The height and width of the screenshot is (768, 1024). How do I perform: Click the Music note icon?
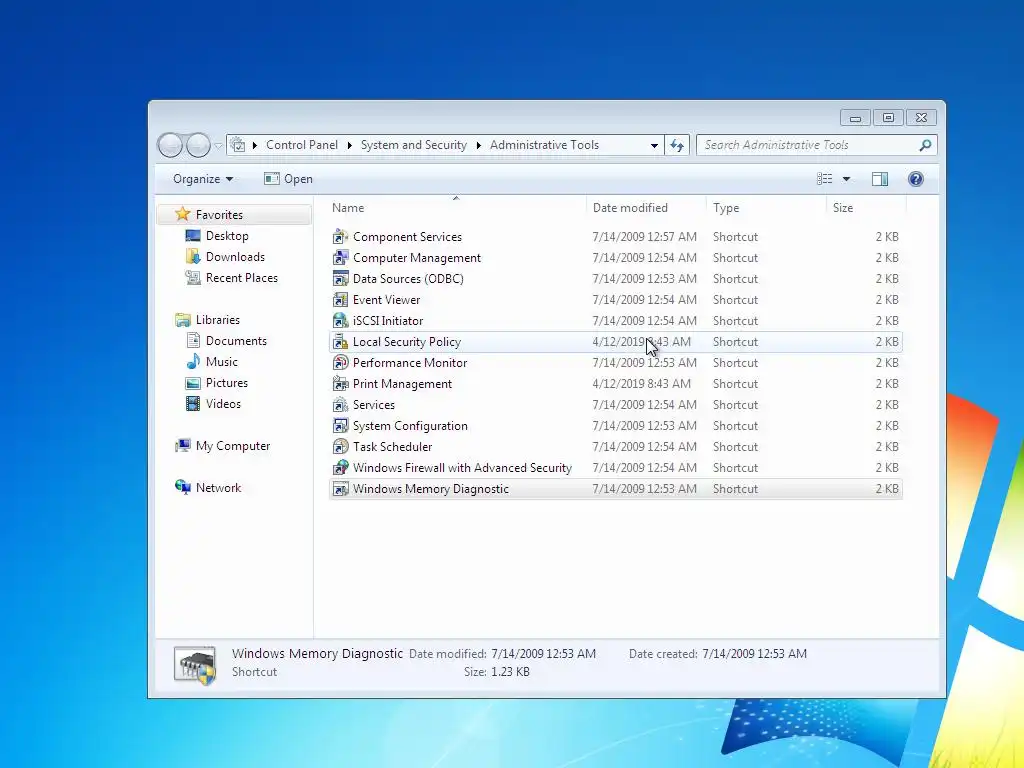pyautogui.click(x=193, y=362)
